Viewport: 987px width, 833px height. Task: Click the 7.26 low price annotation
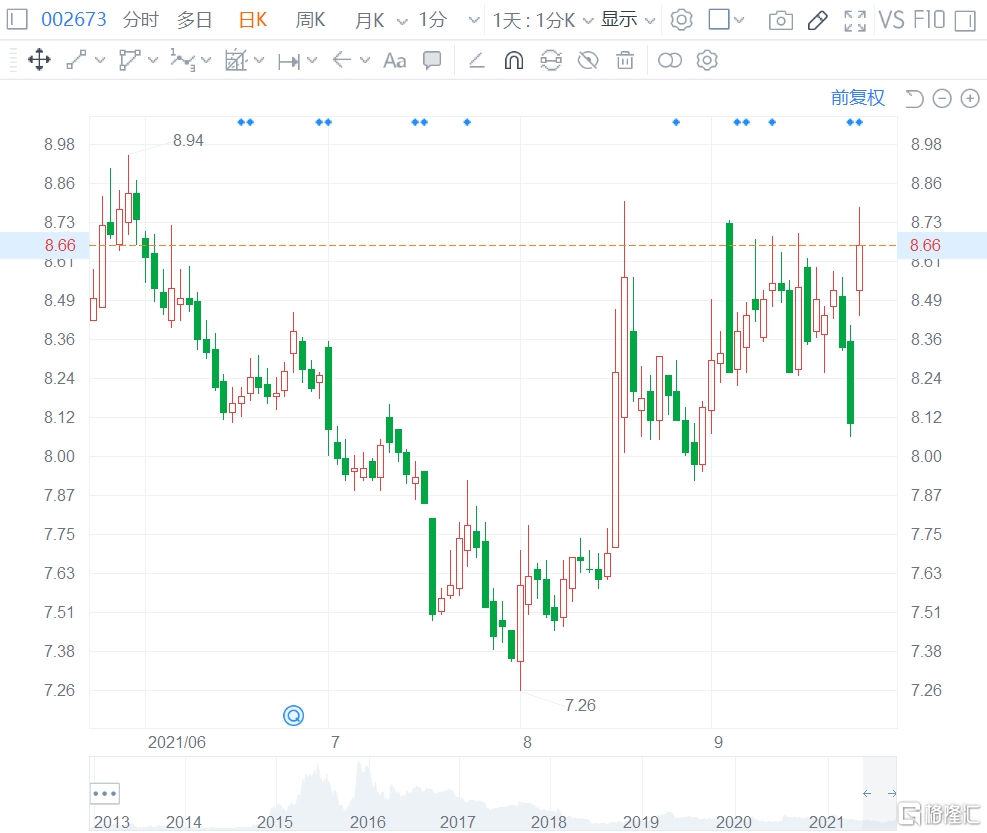tap(580, 705)
